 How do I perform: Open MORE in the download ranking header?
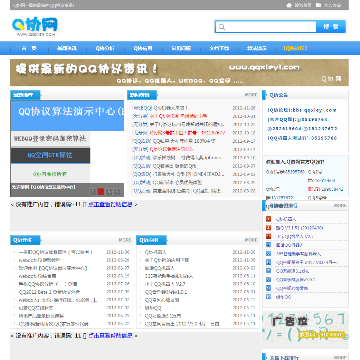(340, 206)
